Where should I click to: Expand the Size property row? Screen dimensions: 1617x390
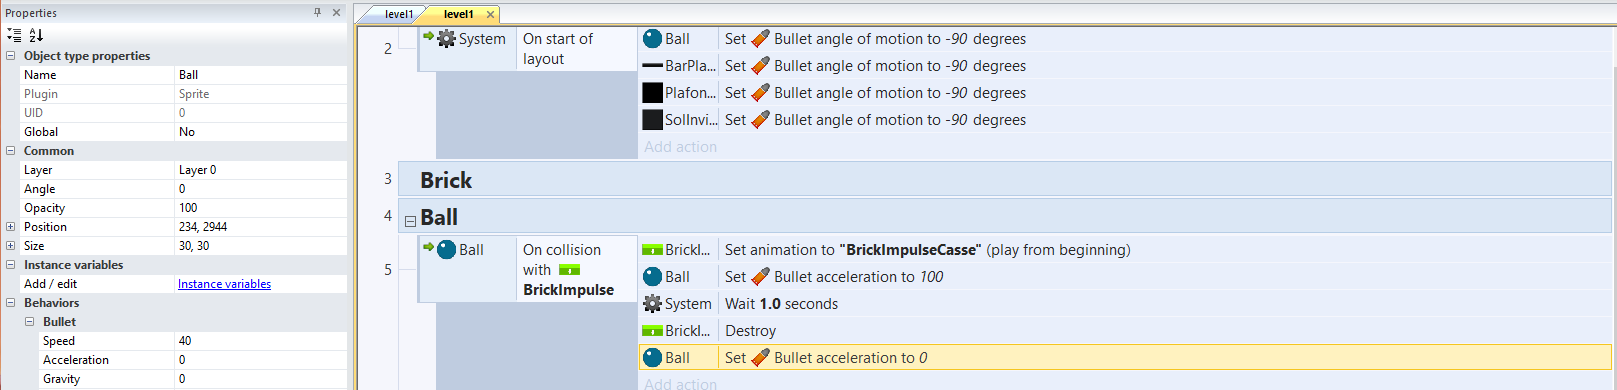[x=10, y=246]
